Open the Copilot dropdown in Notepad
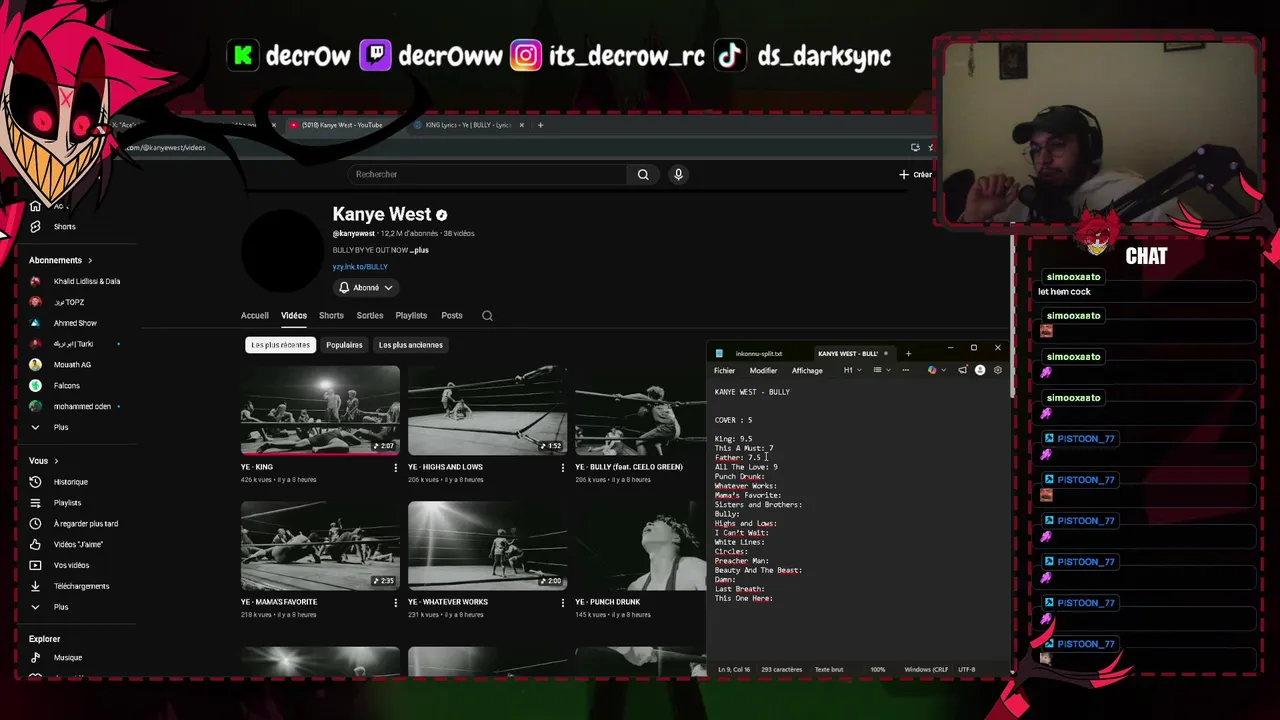 click(936, 370)
